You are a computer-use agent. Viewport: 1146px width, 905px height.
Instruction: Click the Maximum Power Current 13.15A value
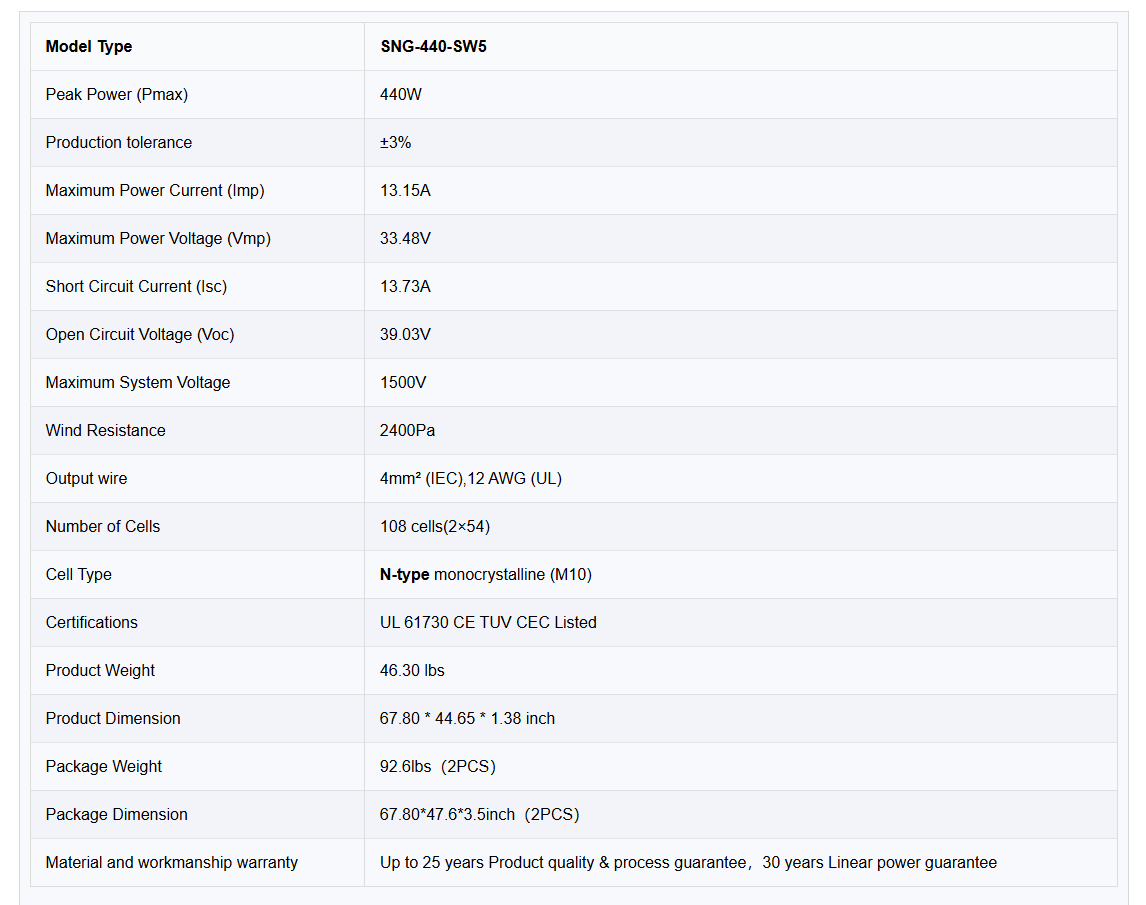[x=405, y=190]
